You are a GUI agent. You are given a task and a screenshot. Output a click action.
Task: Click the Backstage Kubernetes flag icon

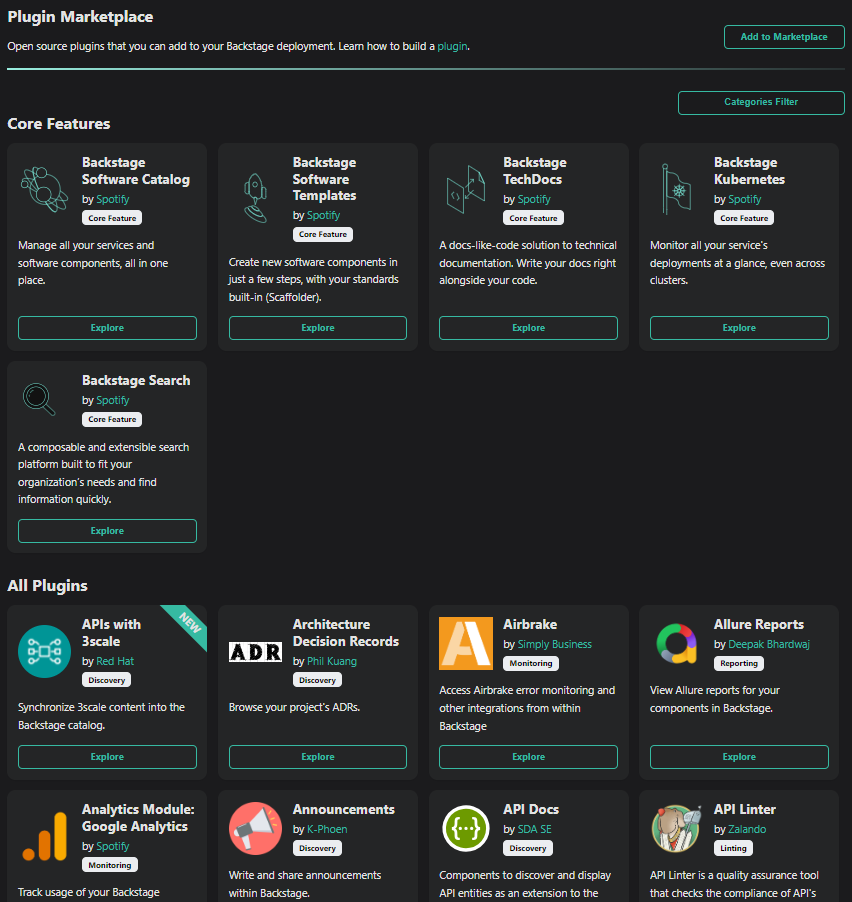[676, 189]
